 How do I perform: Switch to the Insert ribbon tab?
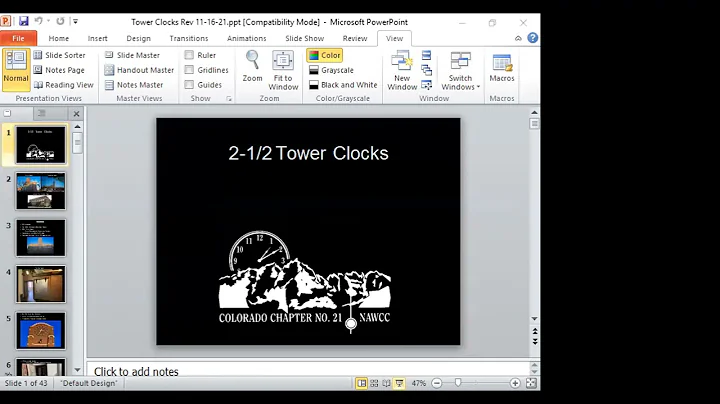pos(97,38)
